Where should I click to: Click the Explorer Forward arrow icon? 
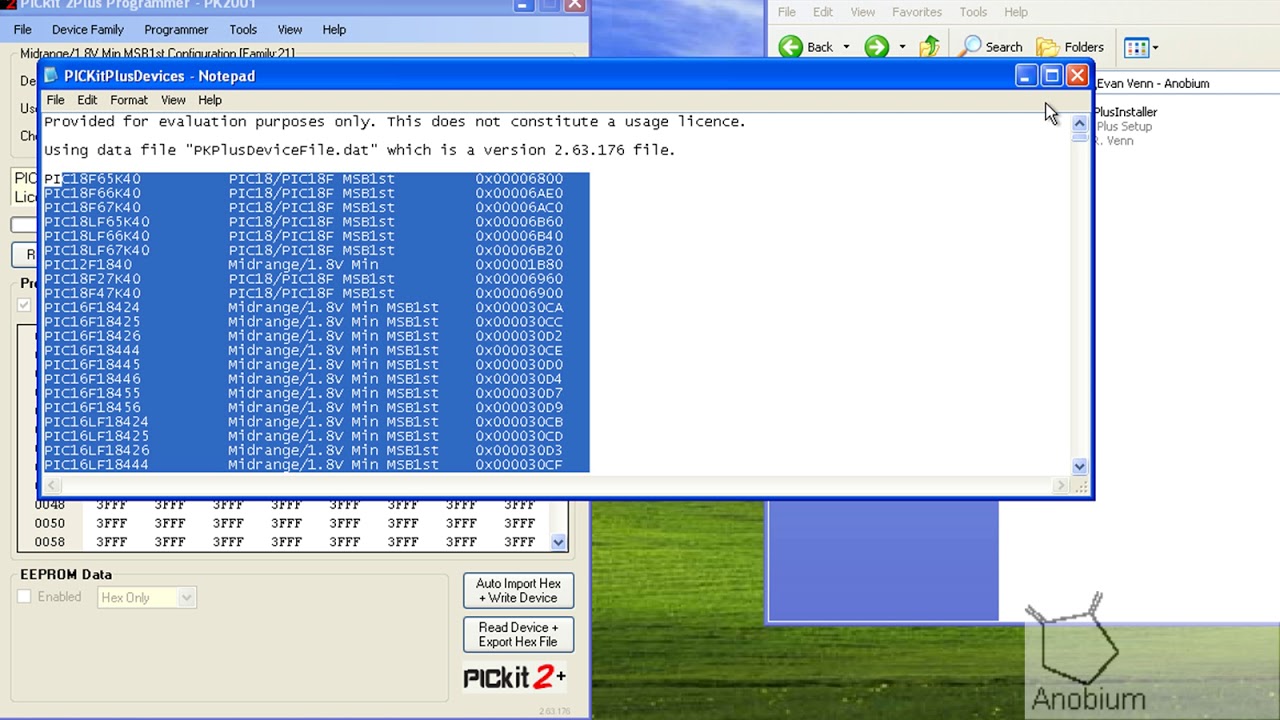click(x=877, y=47)
